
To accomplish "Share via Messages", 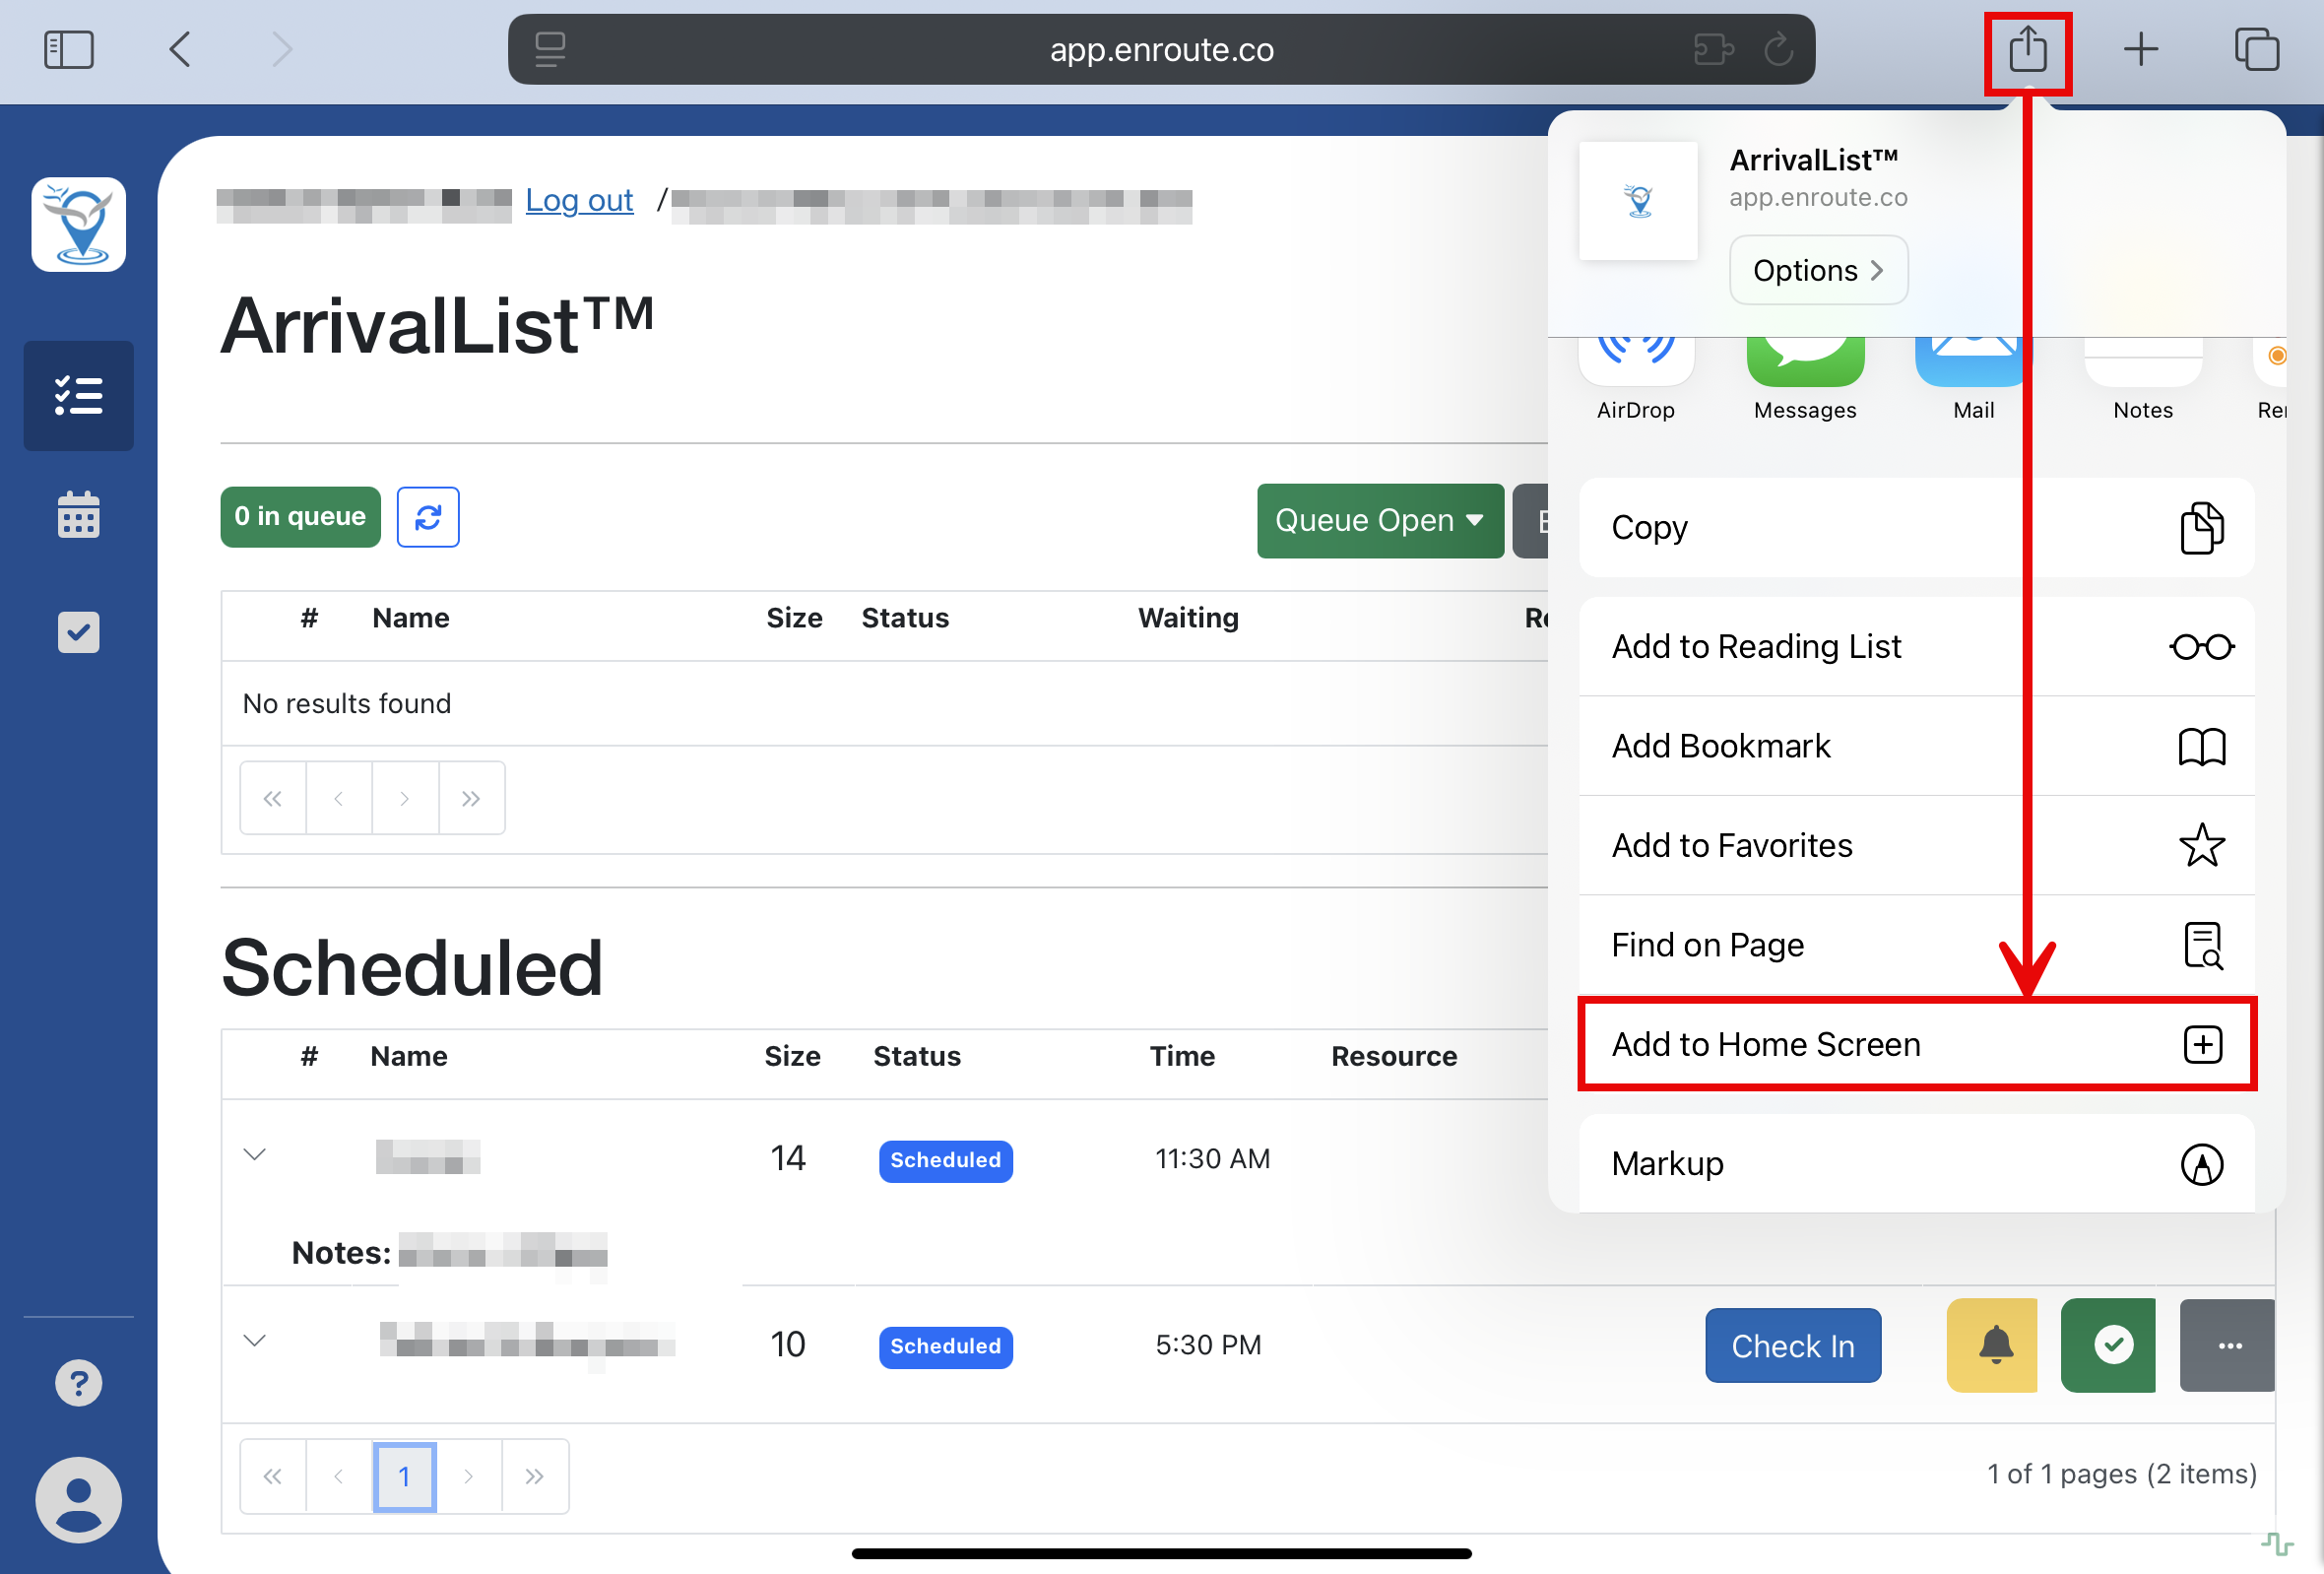I will pos(1804,380).
